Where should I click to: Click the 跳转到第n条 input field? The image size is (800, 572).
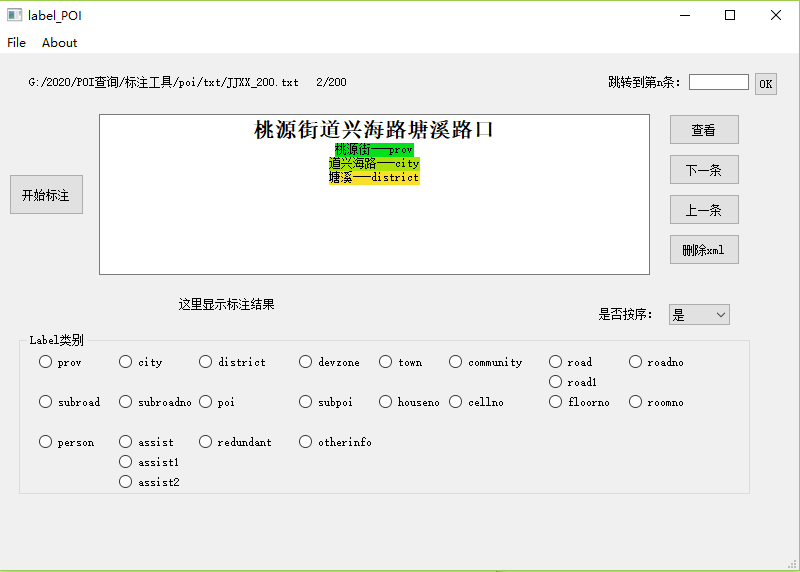click(x=718, y=82)
